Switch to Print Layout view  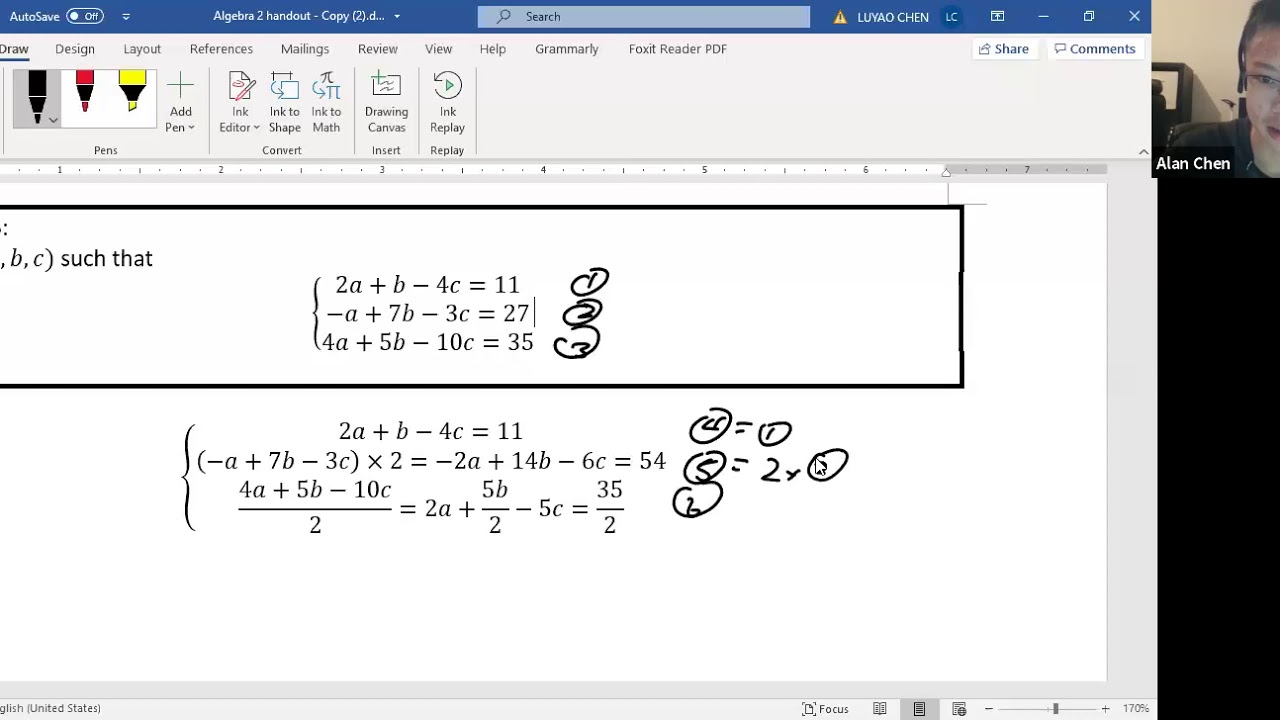(919, 709)
